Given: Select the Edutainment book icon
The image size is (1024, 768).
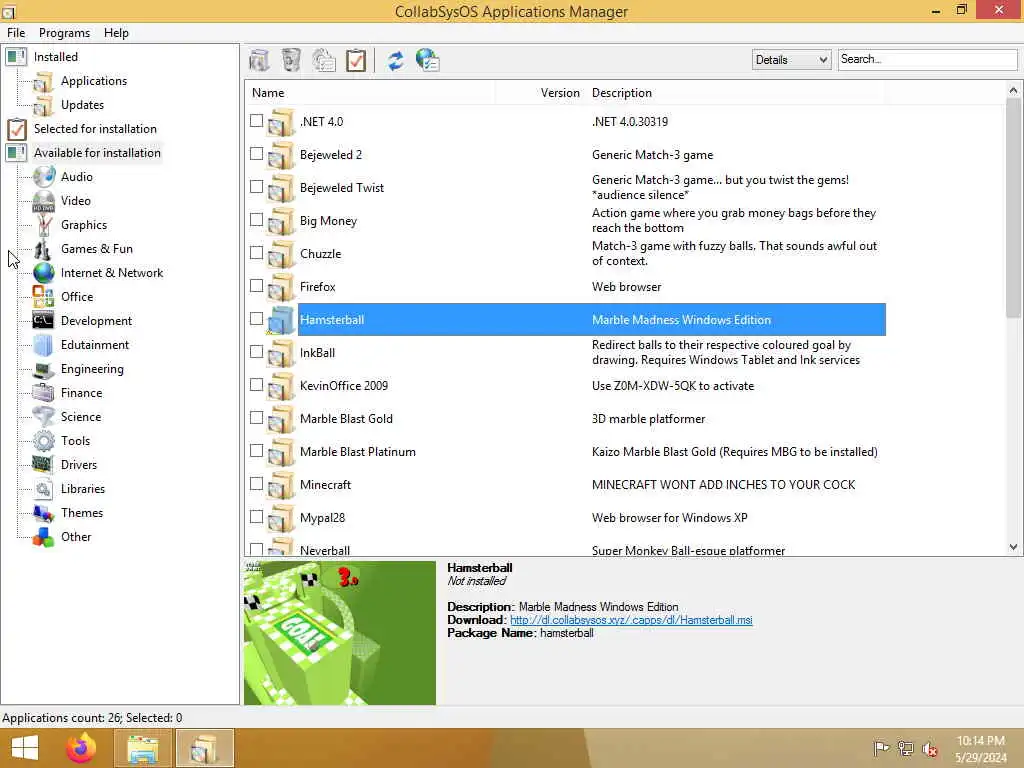Looking at the screenshot, I should click(x=44, y=345).
